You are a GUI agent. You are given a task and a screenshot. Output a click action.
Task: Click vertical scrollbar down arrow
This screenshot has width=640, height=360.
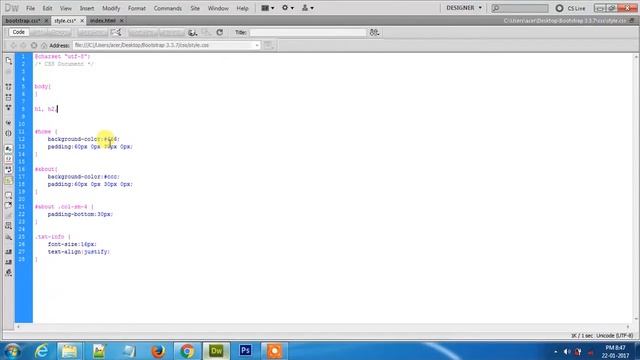pos(636,319)
